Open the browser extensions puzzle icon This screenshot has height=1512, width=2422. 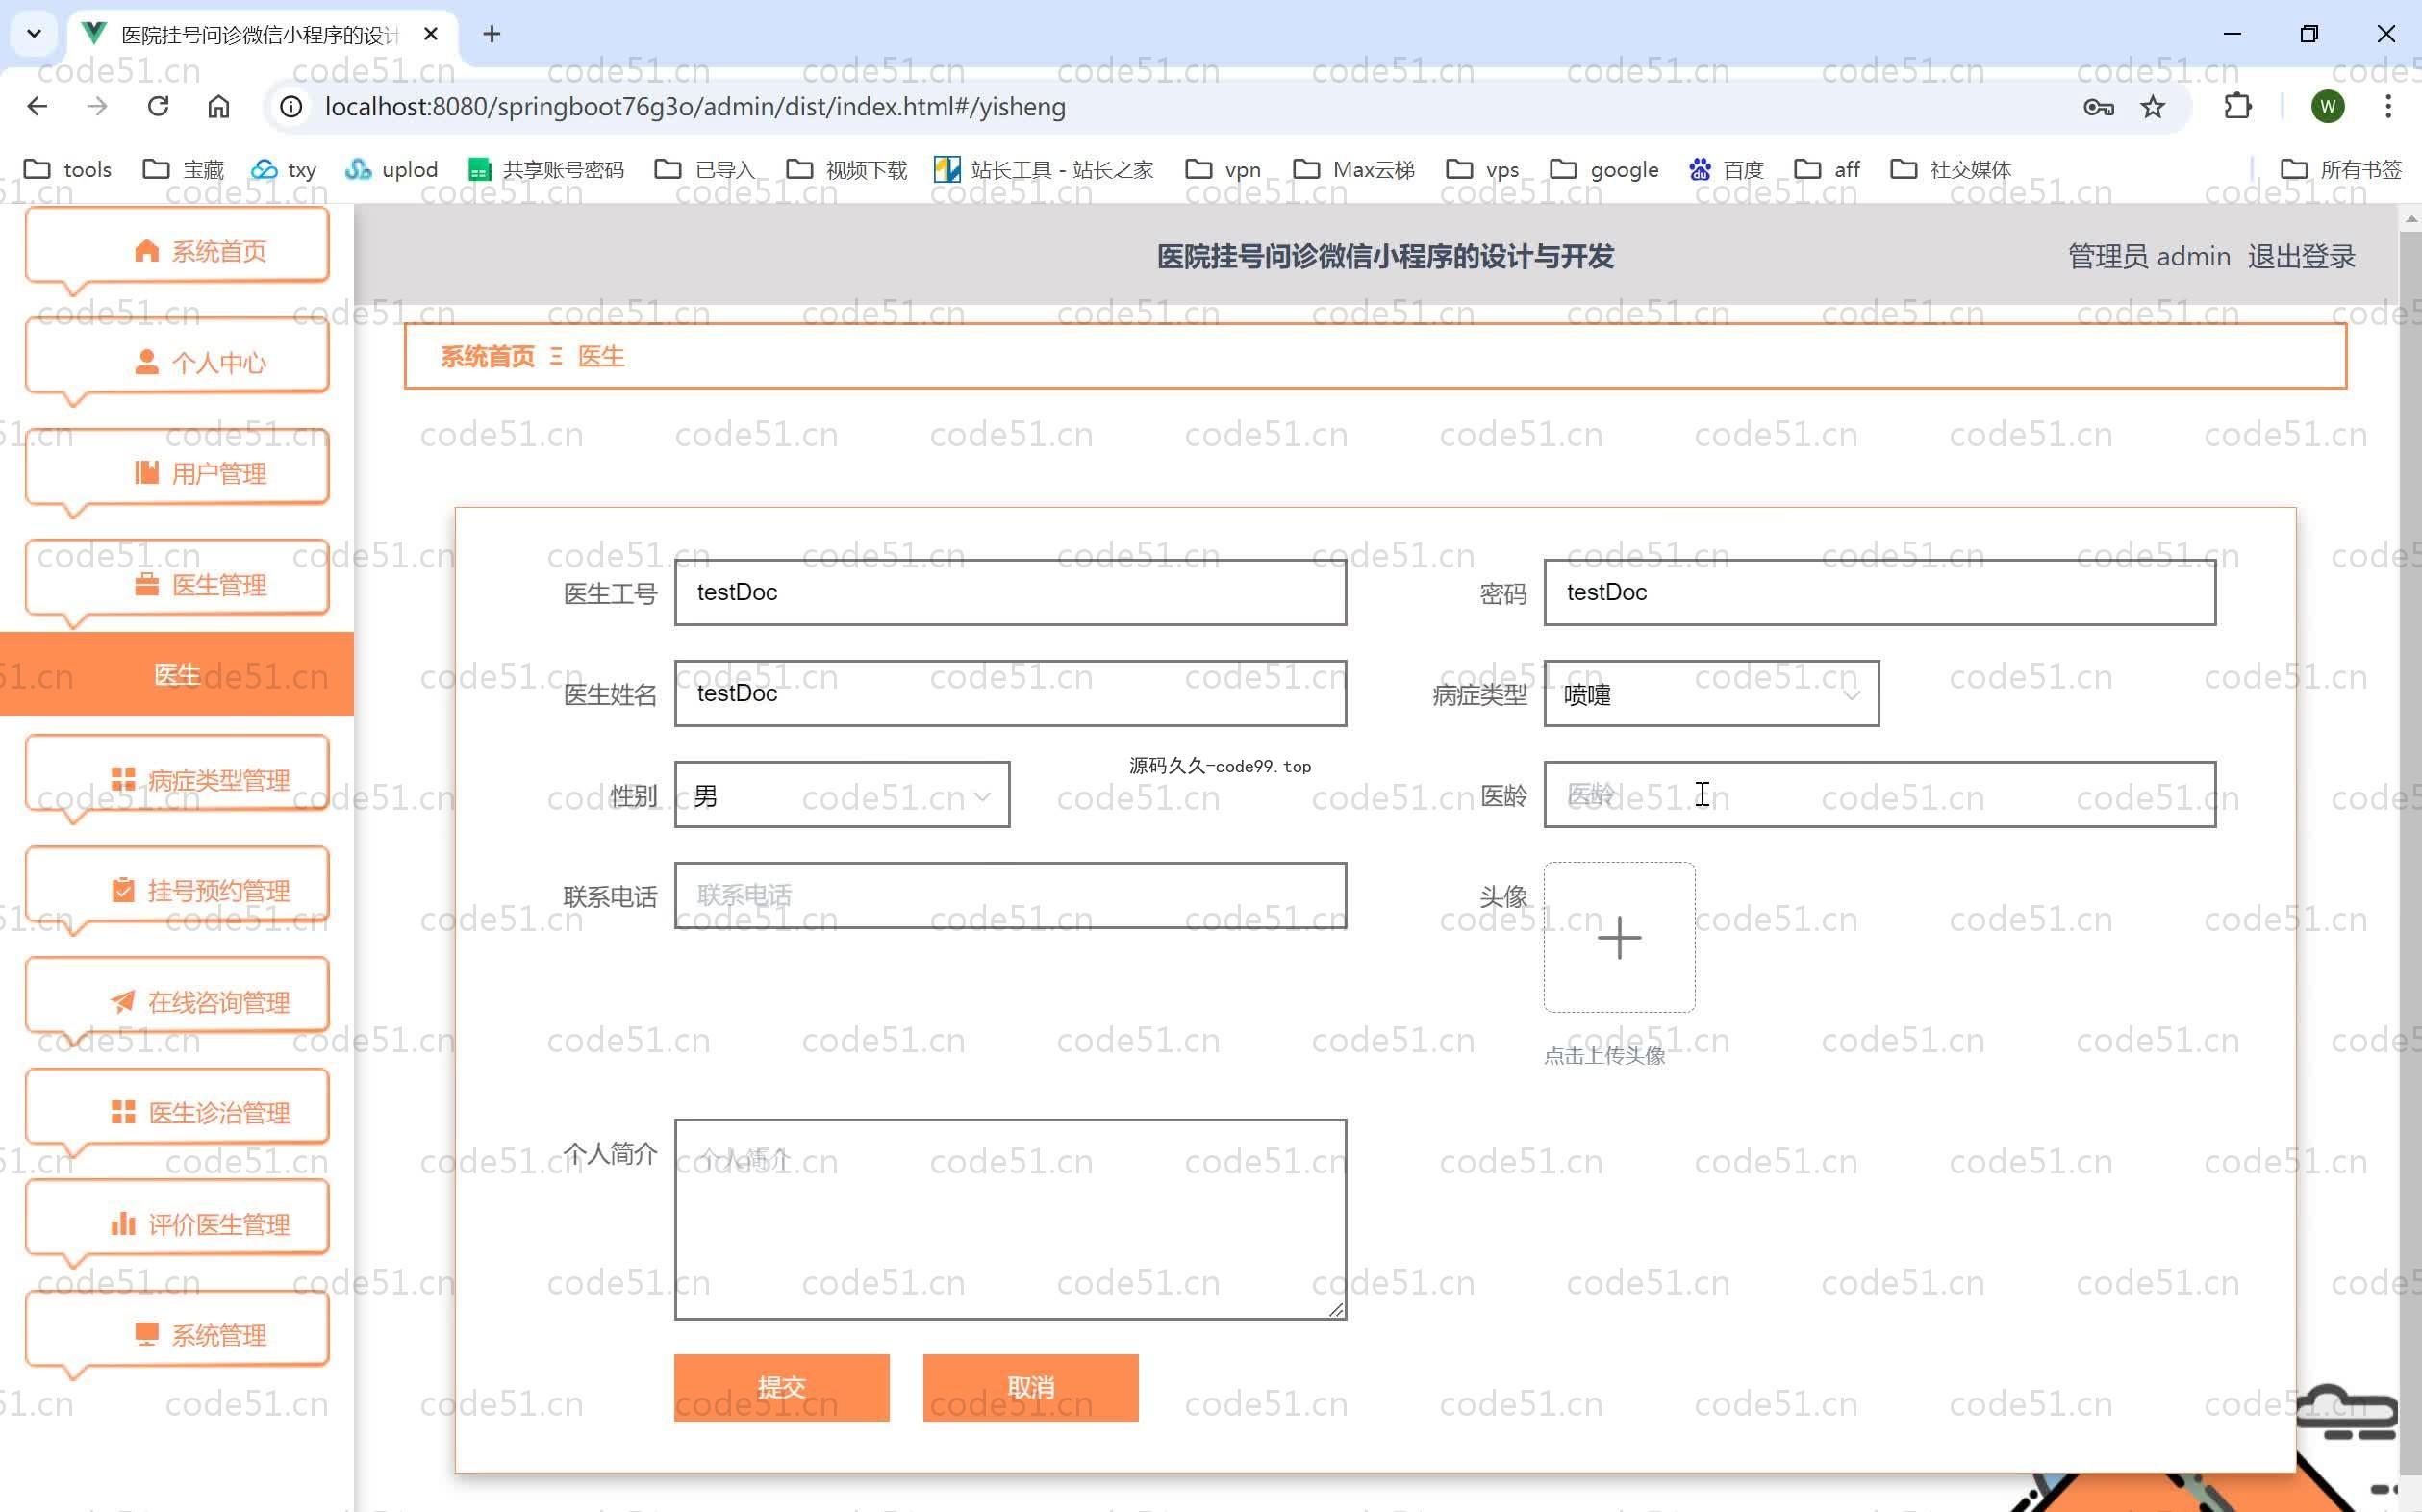point(2237,106)
